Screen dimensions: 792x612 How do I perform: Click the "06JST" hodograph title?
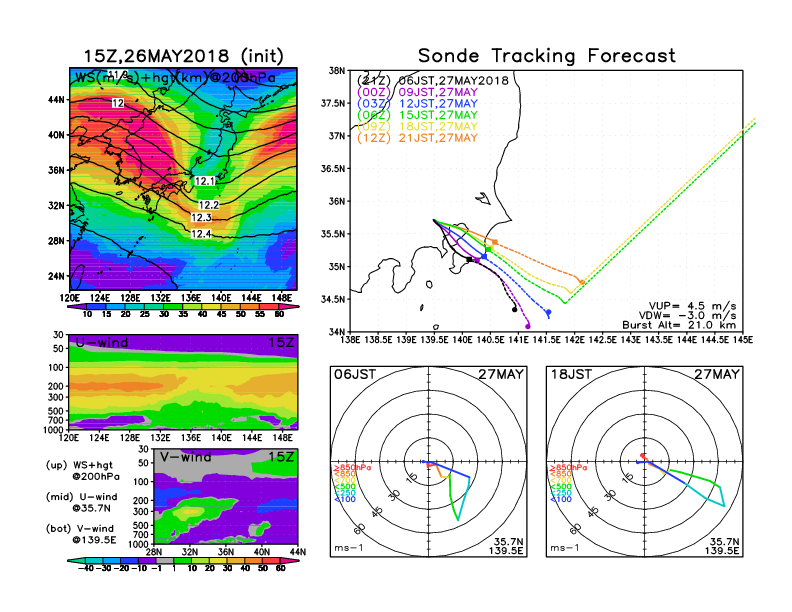point(355,374)
